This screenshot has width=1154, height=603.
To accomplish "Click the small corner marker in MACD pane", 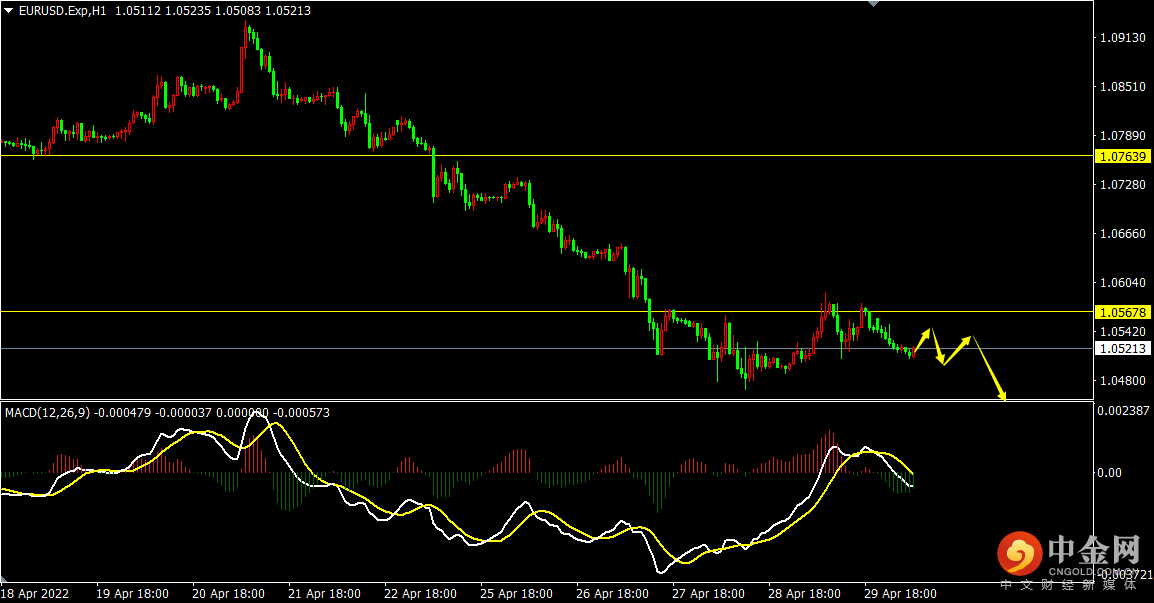I will (4, 579).
